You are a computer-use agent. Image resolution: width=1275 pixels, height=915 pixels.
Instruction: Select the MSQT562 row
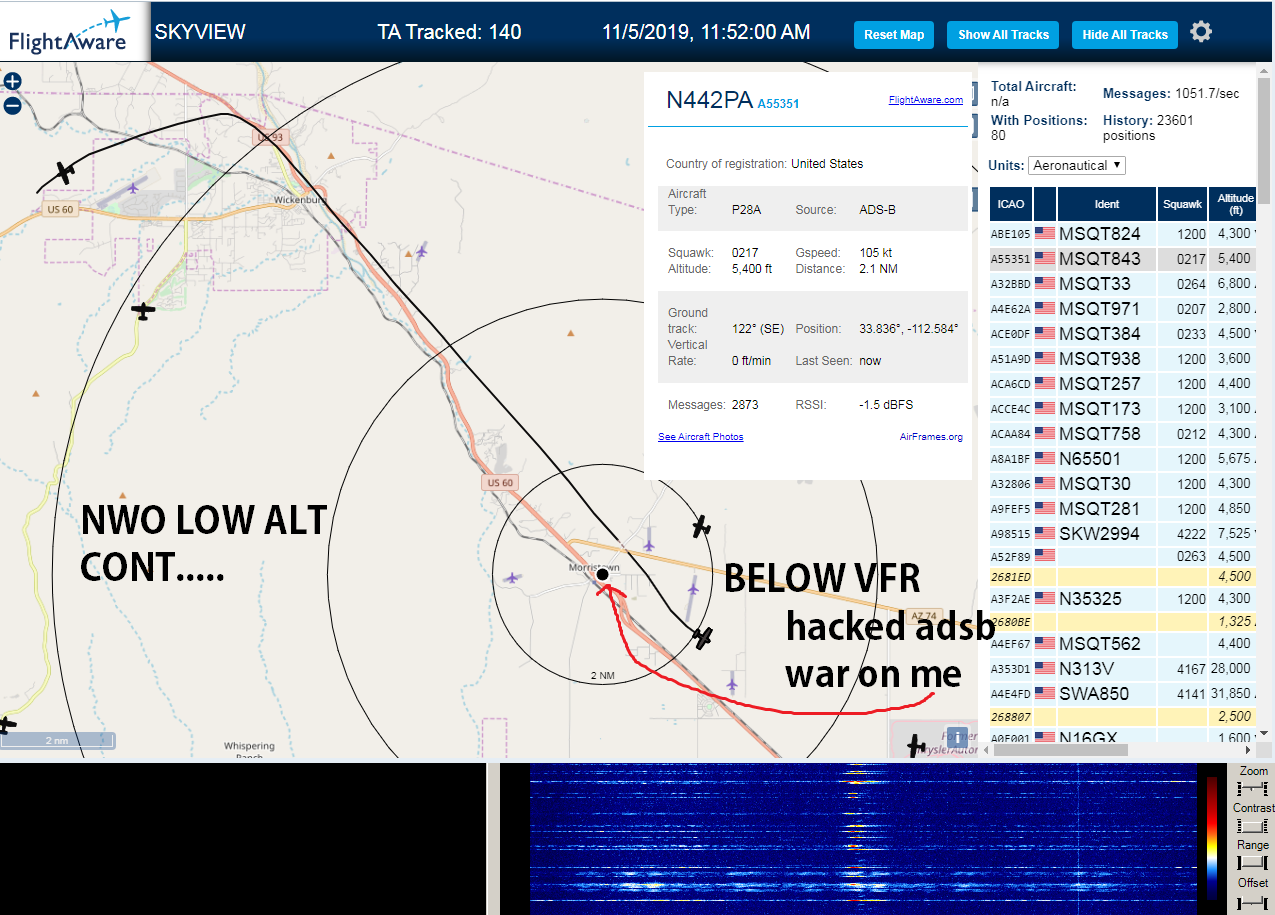pos(1124,644)
